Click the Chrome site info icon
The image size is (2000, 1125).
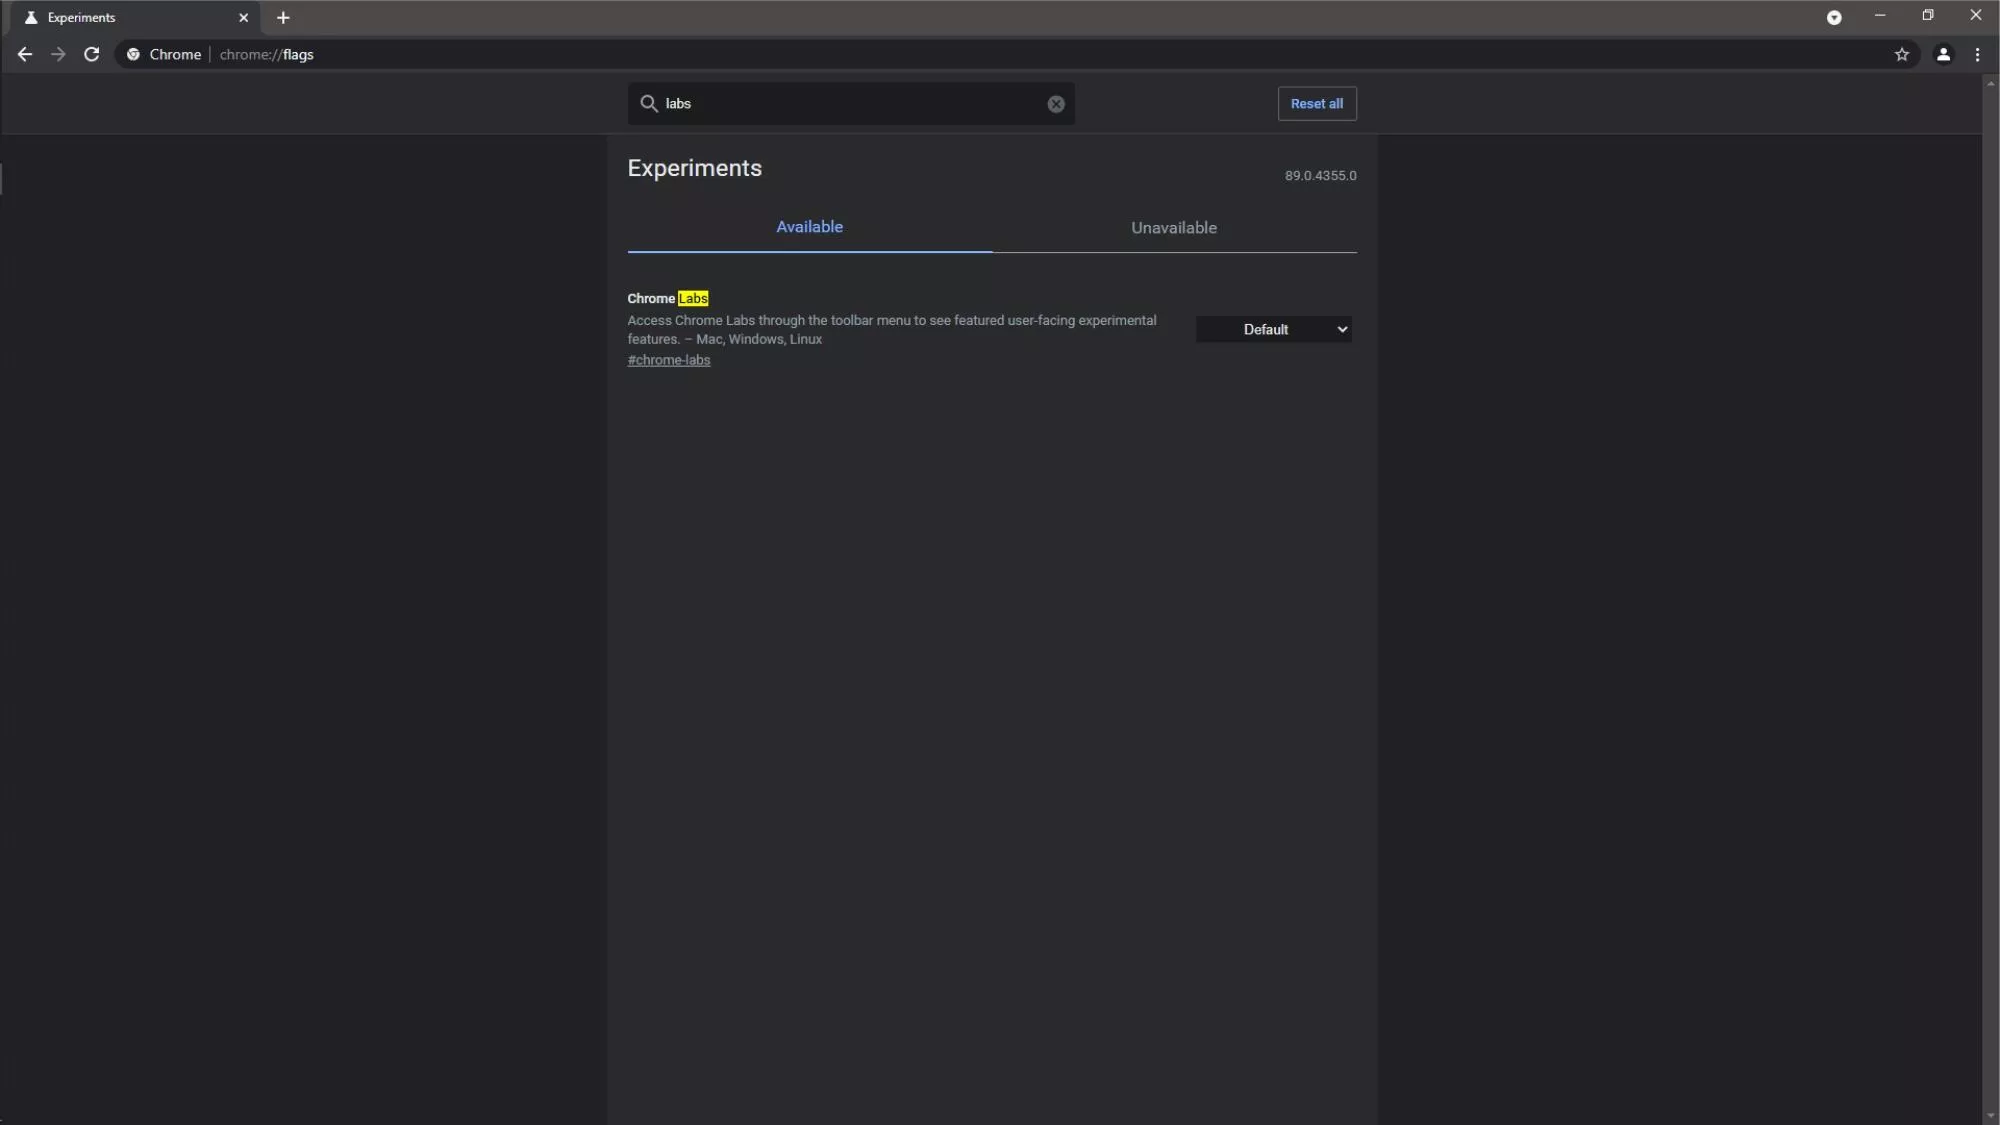(133, 55)
